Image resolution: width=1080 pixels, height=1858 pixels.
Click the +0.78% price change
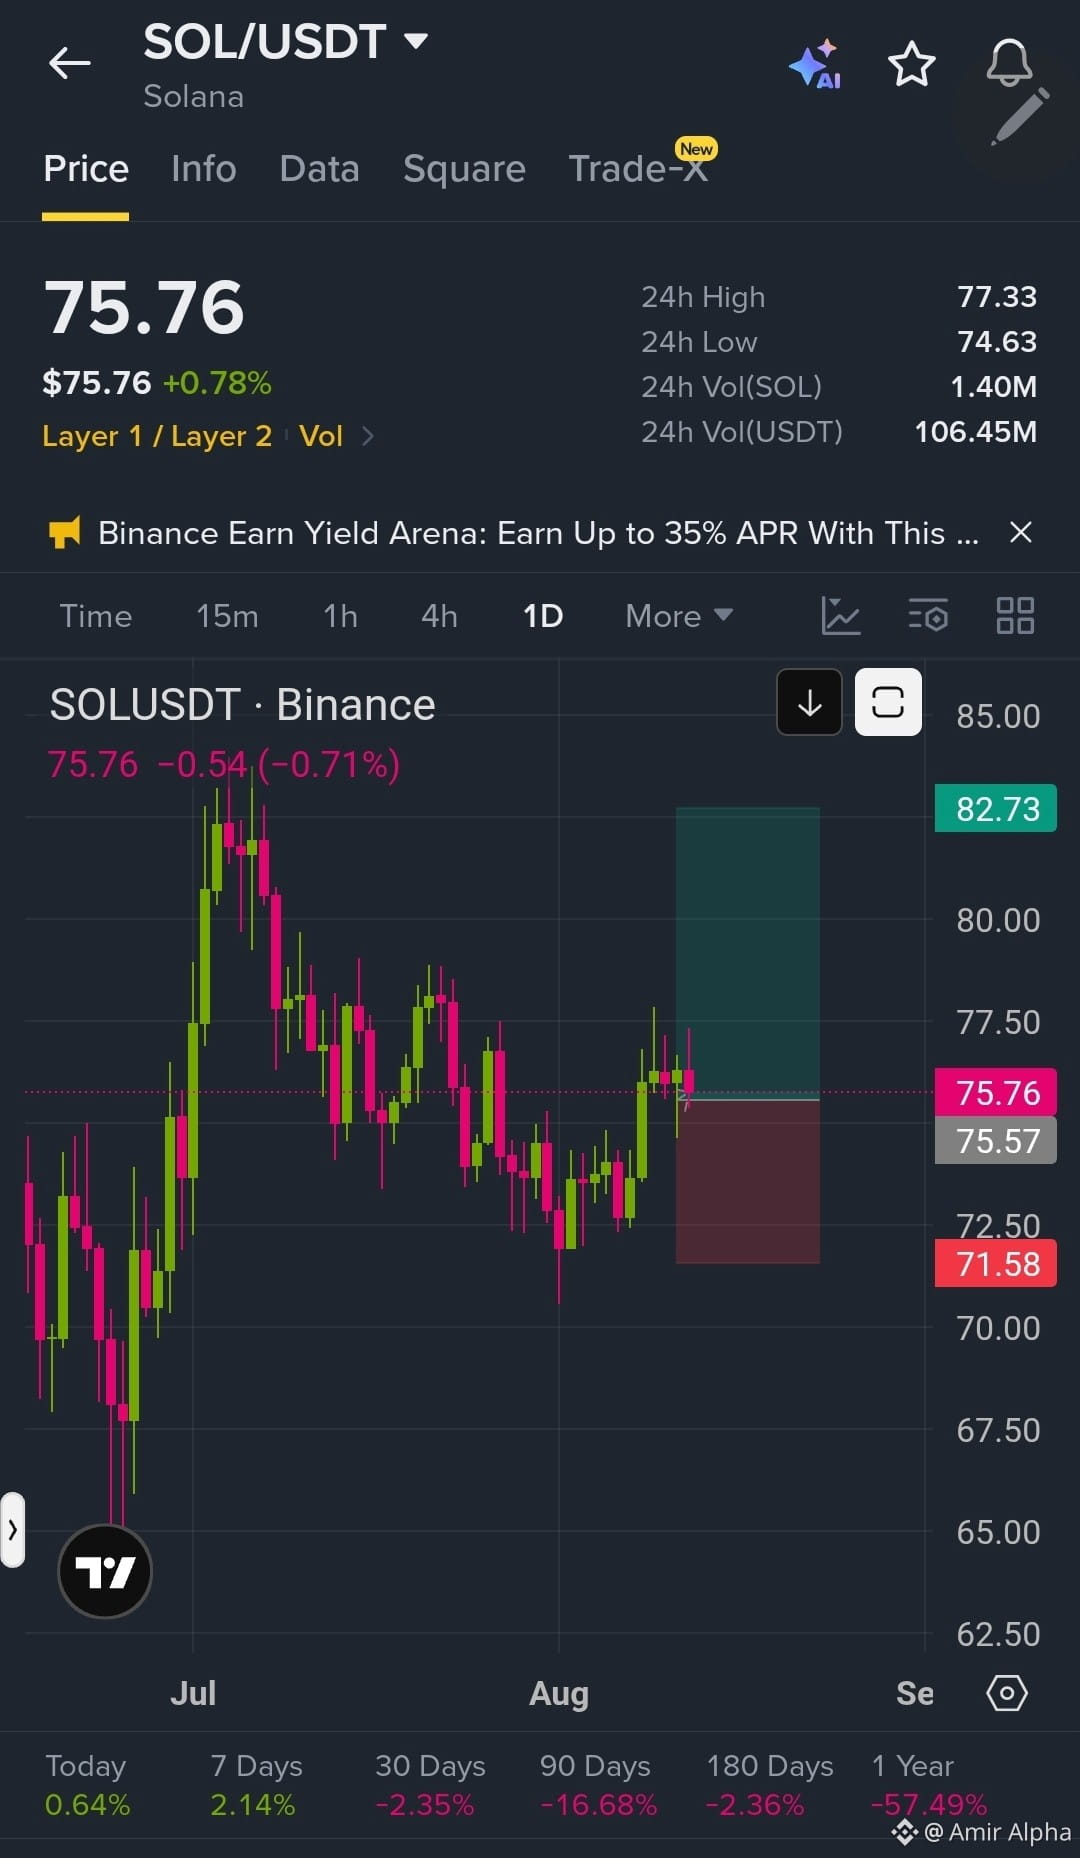(x=217, y=383)
